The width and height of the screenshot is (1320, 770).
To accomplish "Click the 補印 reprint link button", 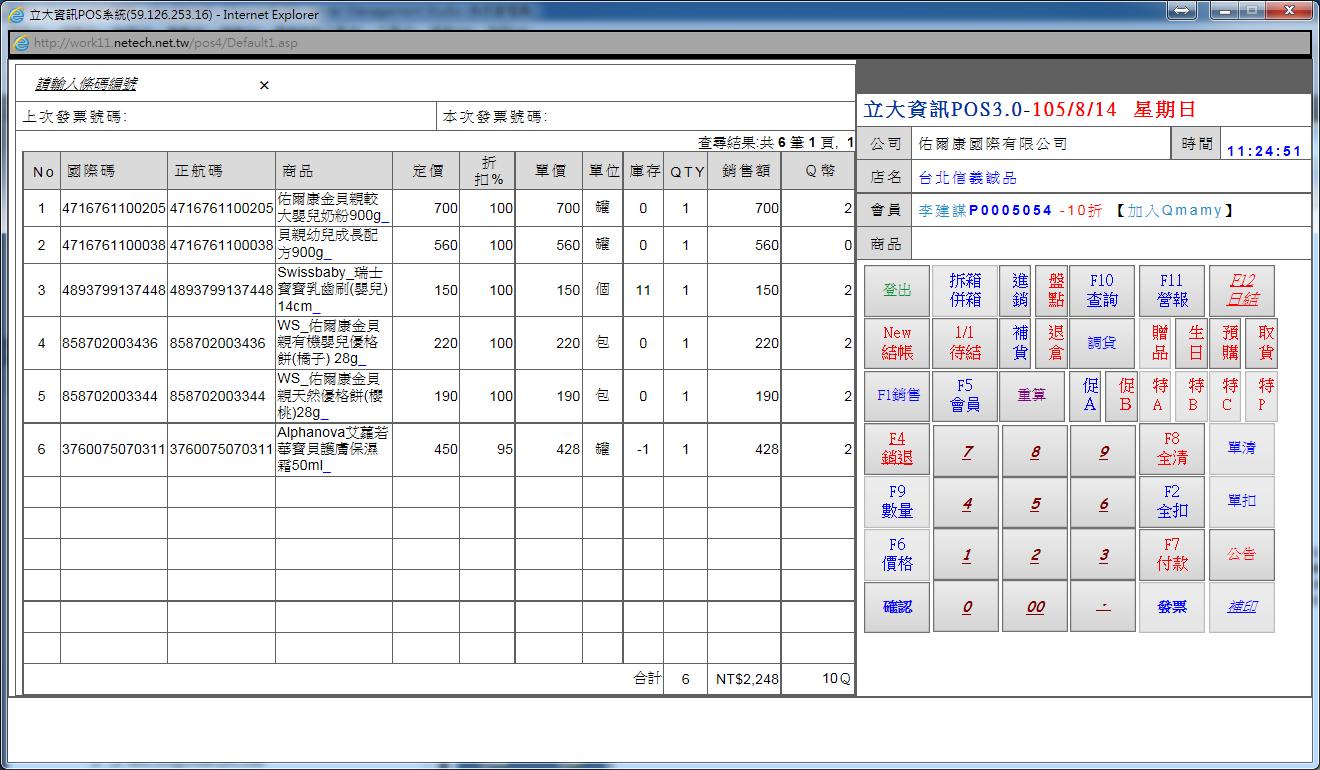I will (x=1242, y=607).
